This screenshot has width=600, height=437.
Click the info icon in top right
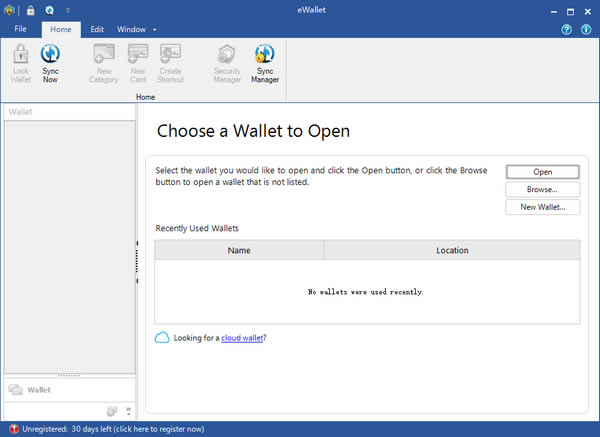coord(586,30)
